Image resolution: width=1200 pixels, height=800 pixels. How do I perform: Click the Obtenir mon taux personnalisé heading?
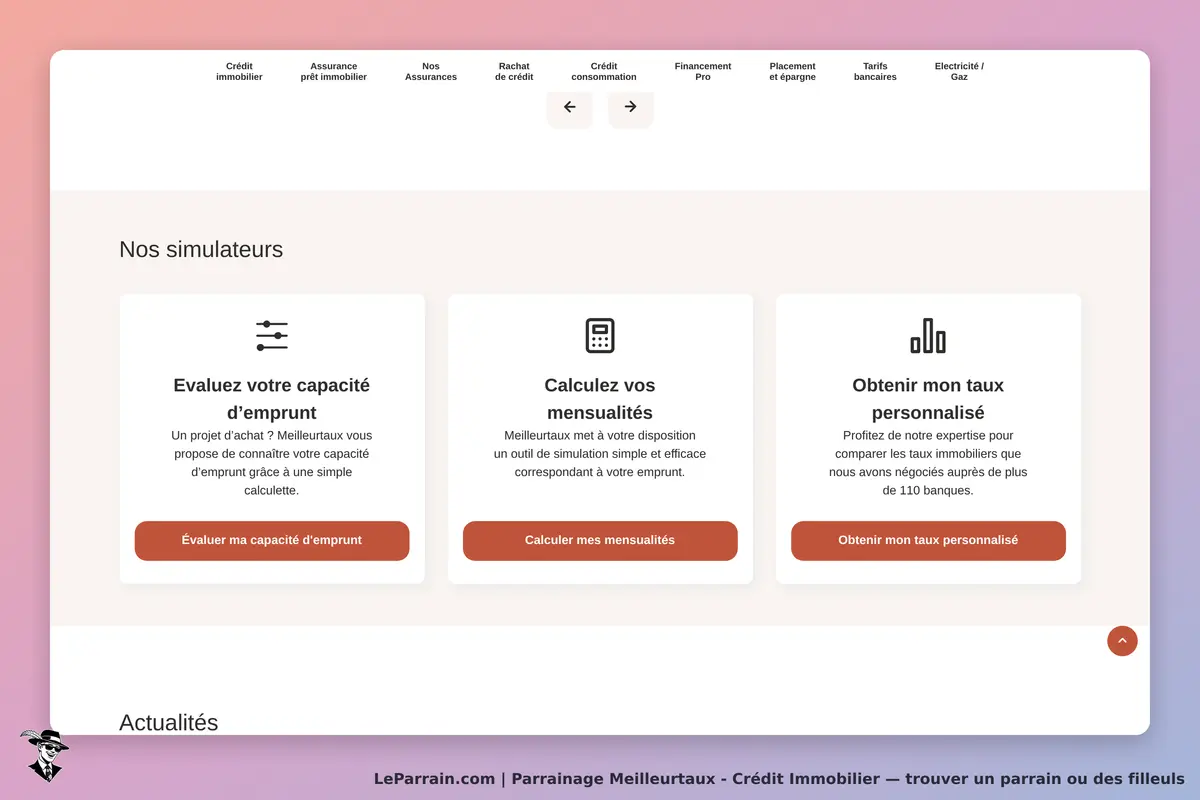pyautogui.click(x=928, y=399)
